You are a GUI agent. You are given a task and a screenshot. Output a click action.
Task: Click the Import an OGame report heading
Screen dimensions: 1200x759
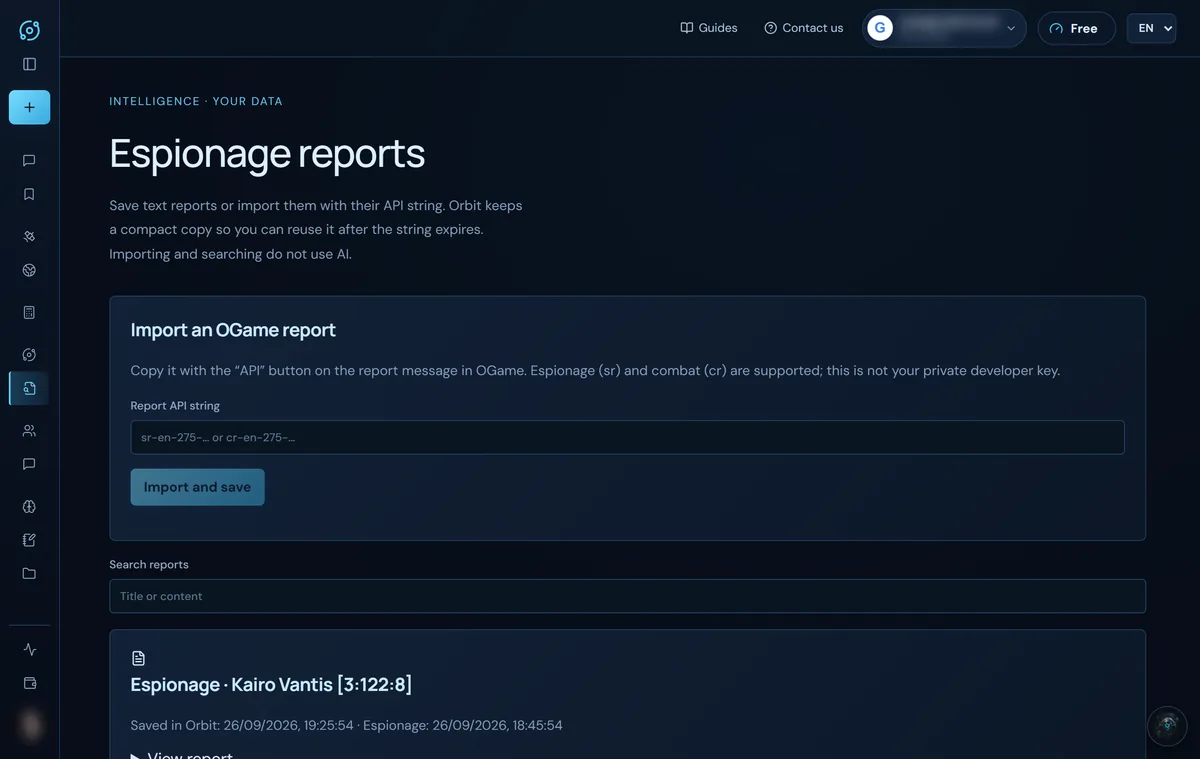(233, 330)
